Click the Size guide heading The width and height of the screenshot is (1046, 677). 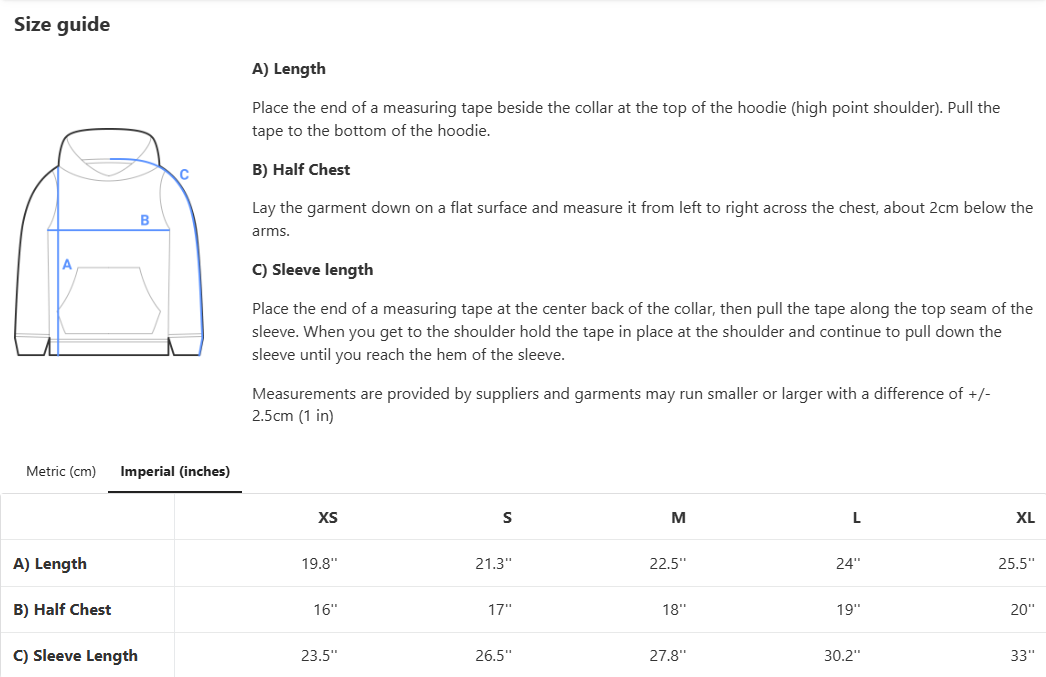[62, 25]
